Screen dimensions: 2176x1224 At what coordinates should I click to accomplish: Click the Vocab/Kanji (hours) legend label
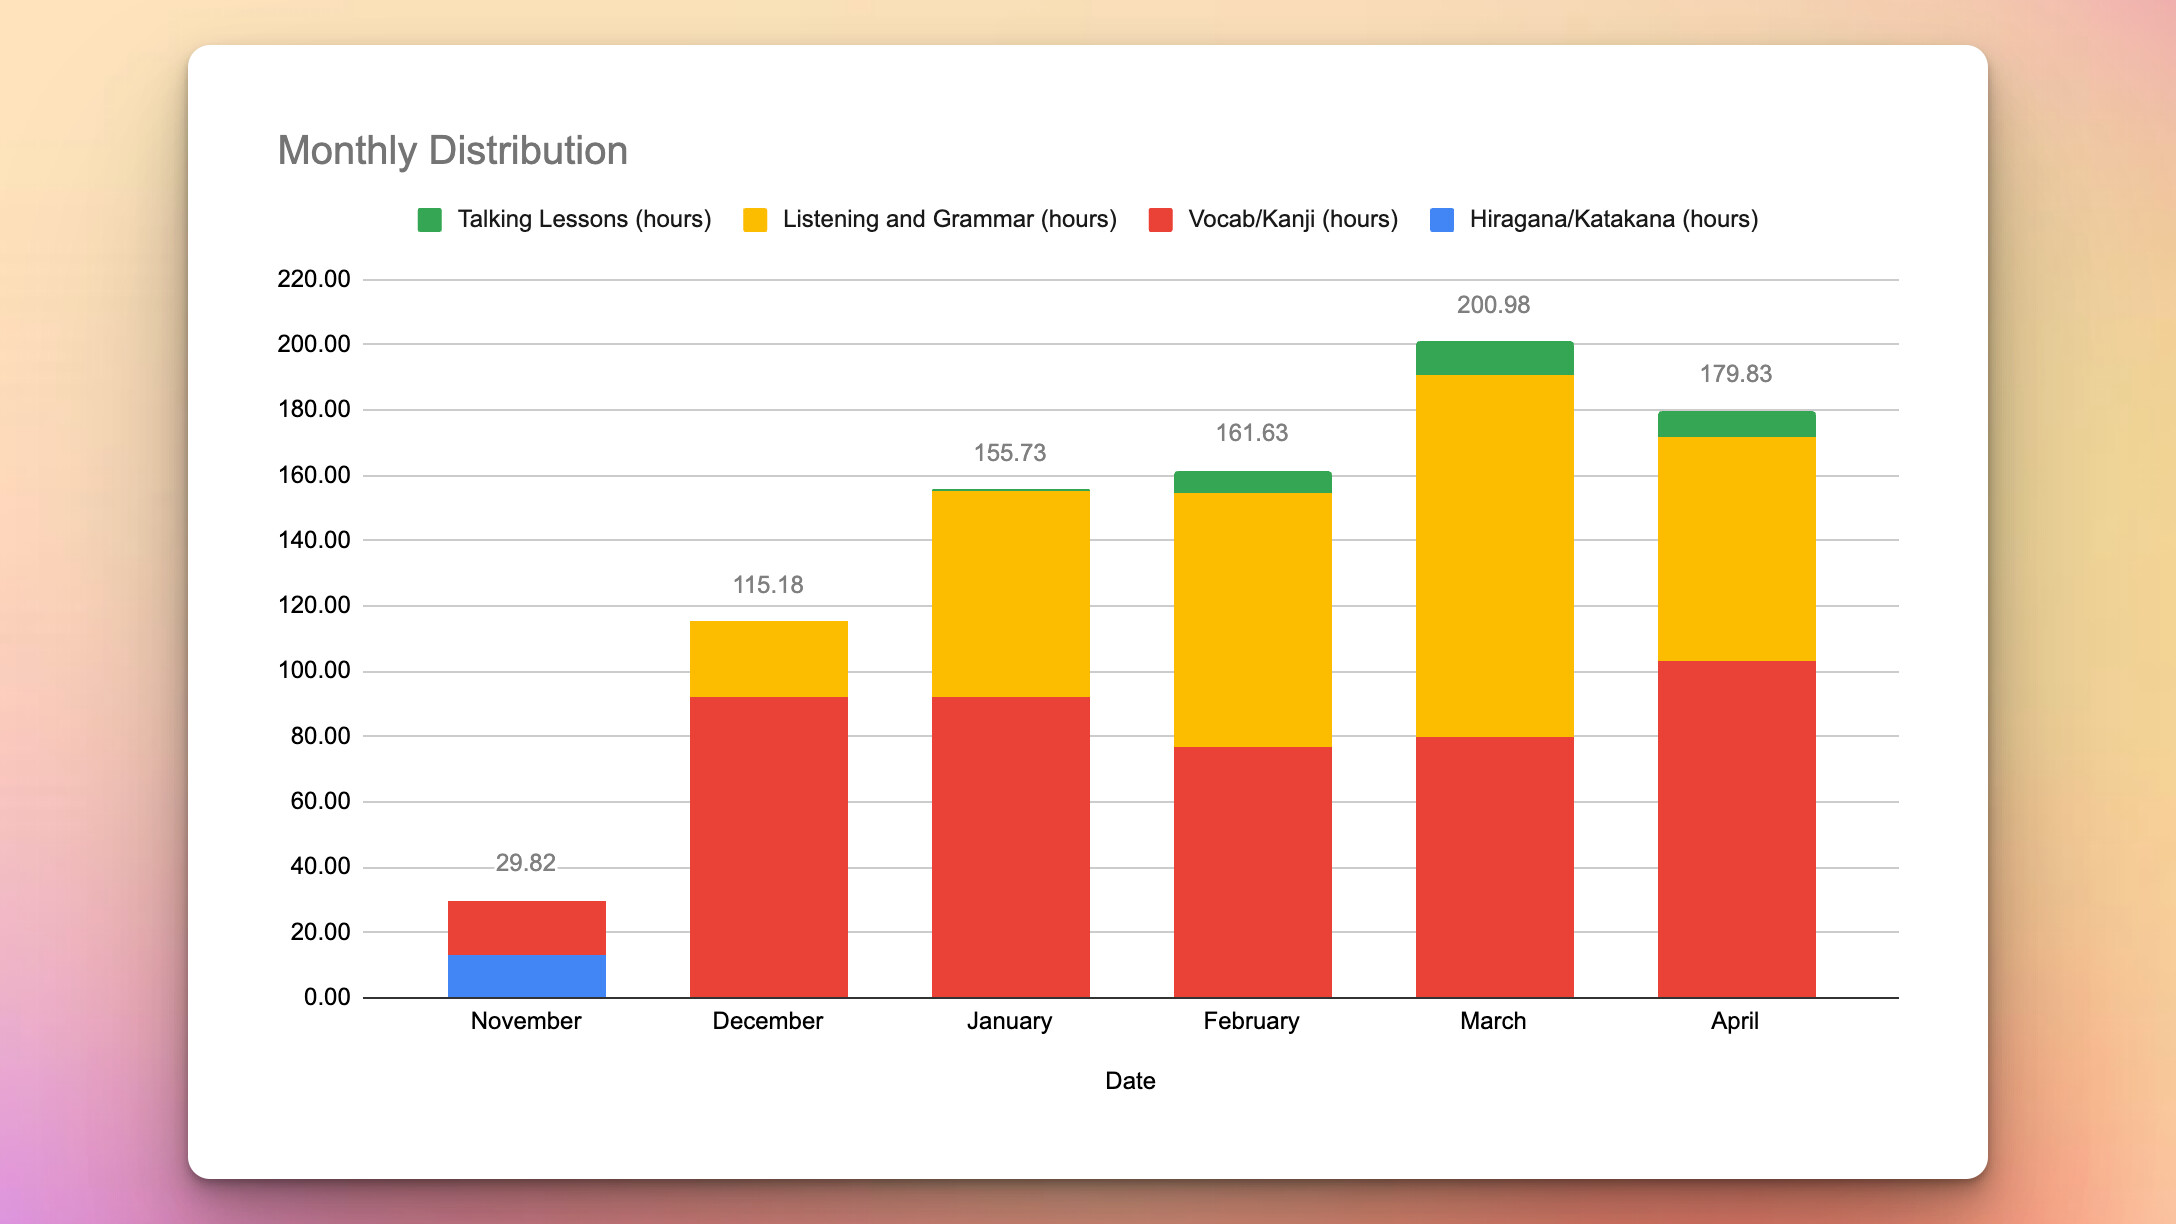pos(1292,219)
